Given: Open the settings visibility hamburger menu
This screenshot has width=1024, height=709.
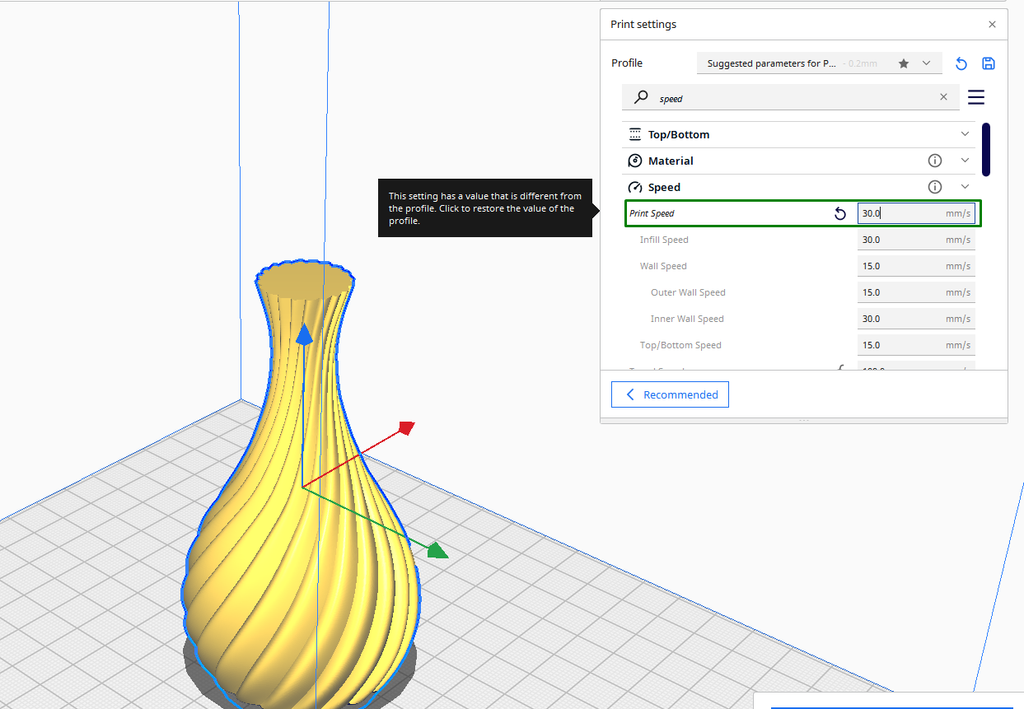Looking at the screenshot, I should pos(976,97).
